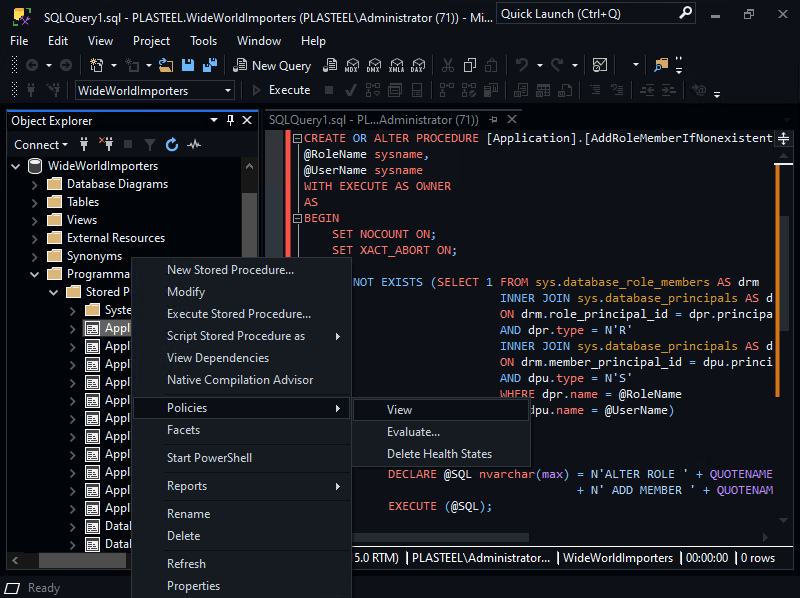Click the Object Explorer vertical scrollbar
This screenshot has width=800, height=598.
249,227
